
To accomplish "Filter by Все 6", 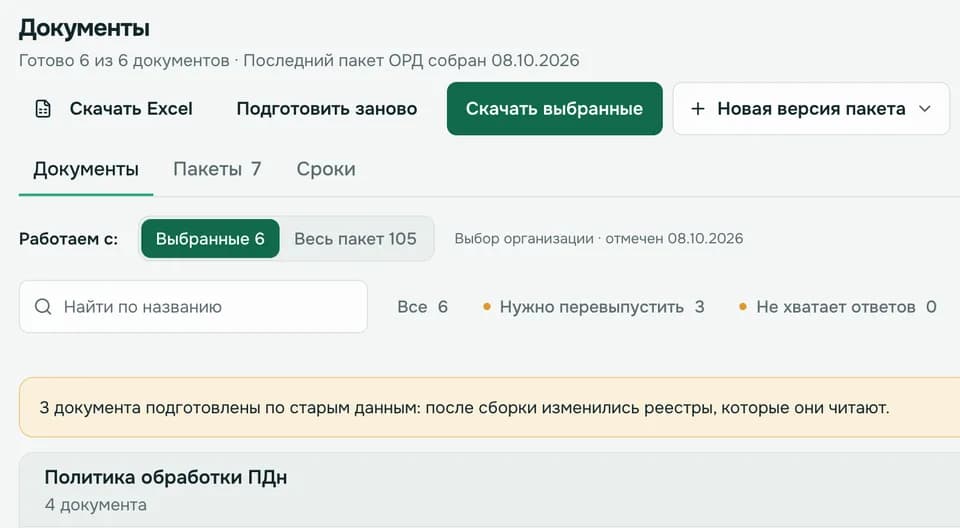I will 422,306.
